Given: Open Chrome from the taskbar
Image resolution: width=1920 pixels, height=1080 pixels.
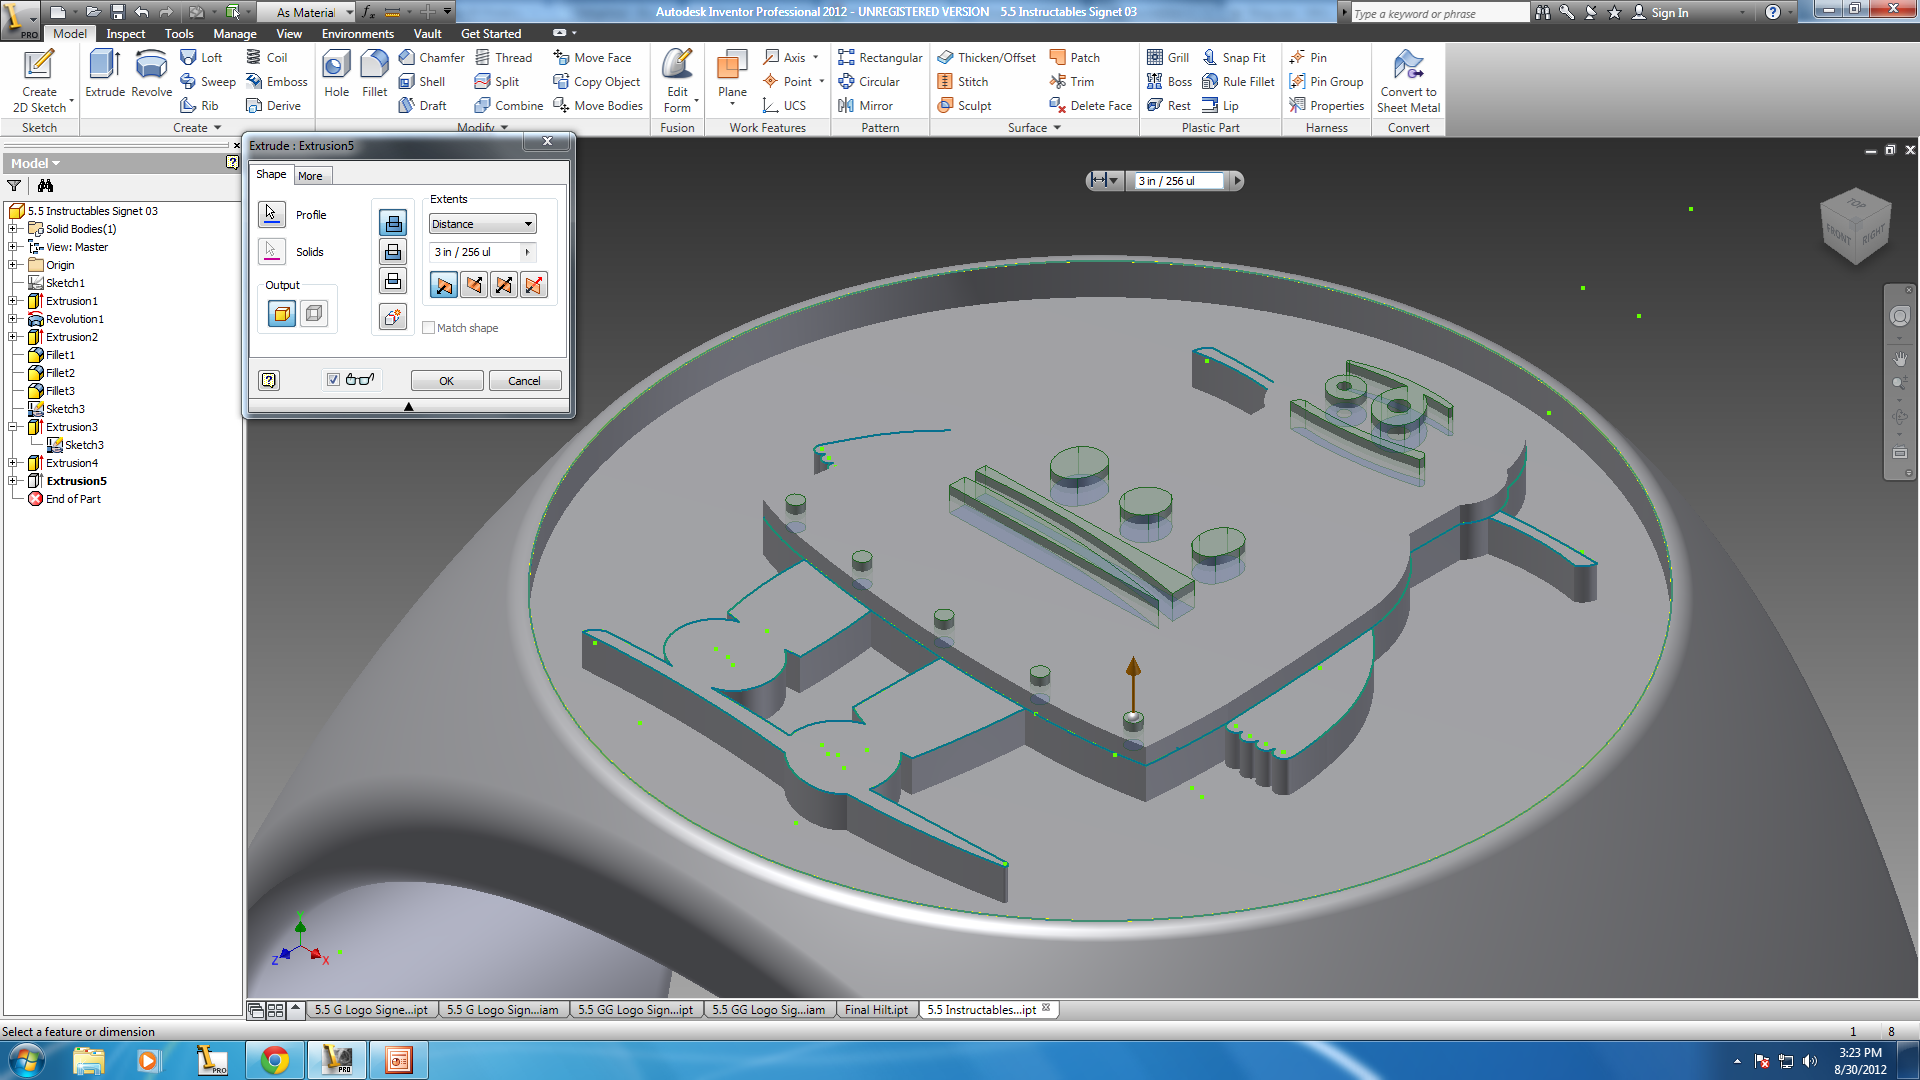Looking at the screenshot, I should [275, 1060].
